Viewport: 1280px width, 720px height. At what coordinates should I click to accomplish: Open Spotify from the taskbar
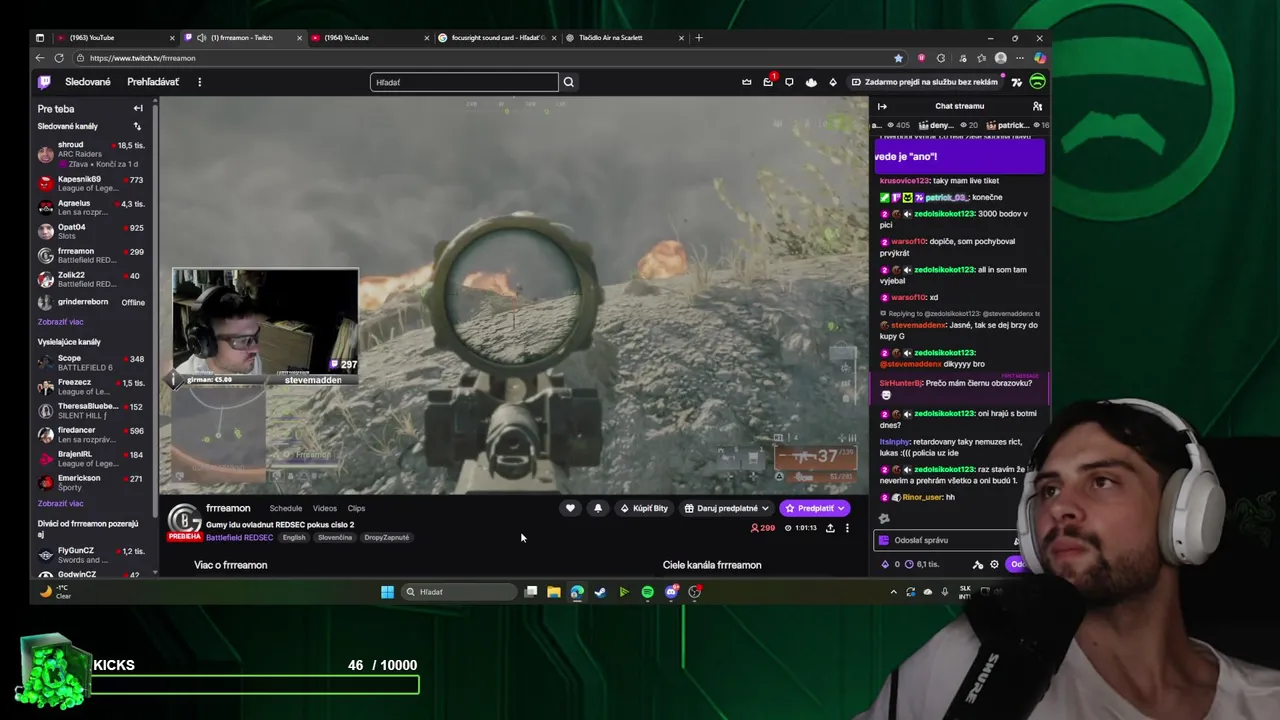point(647,592)
